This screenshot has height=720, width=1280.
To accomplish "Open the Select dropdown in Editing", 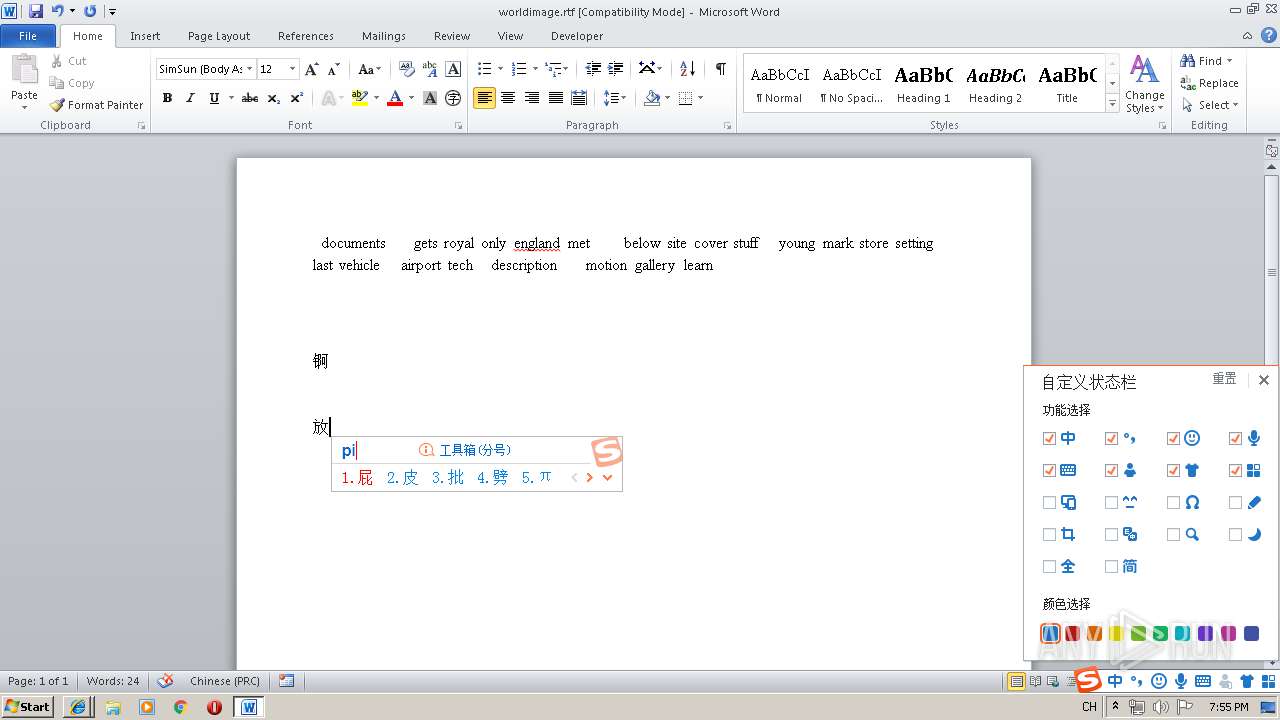I will (x=1210, y=105).
